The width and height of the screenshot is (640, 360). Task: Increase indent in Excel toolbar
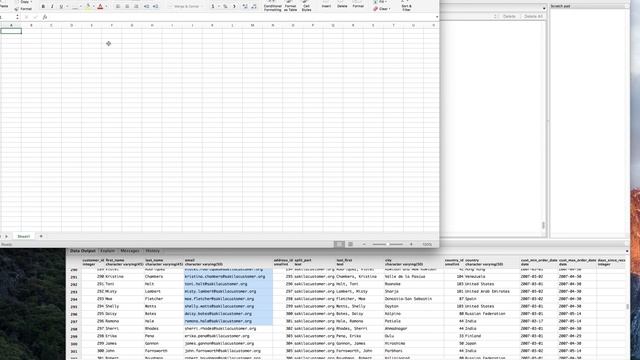156,7
